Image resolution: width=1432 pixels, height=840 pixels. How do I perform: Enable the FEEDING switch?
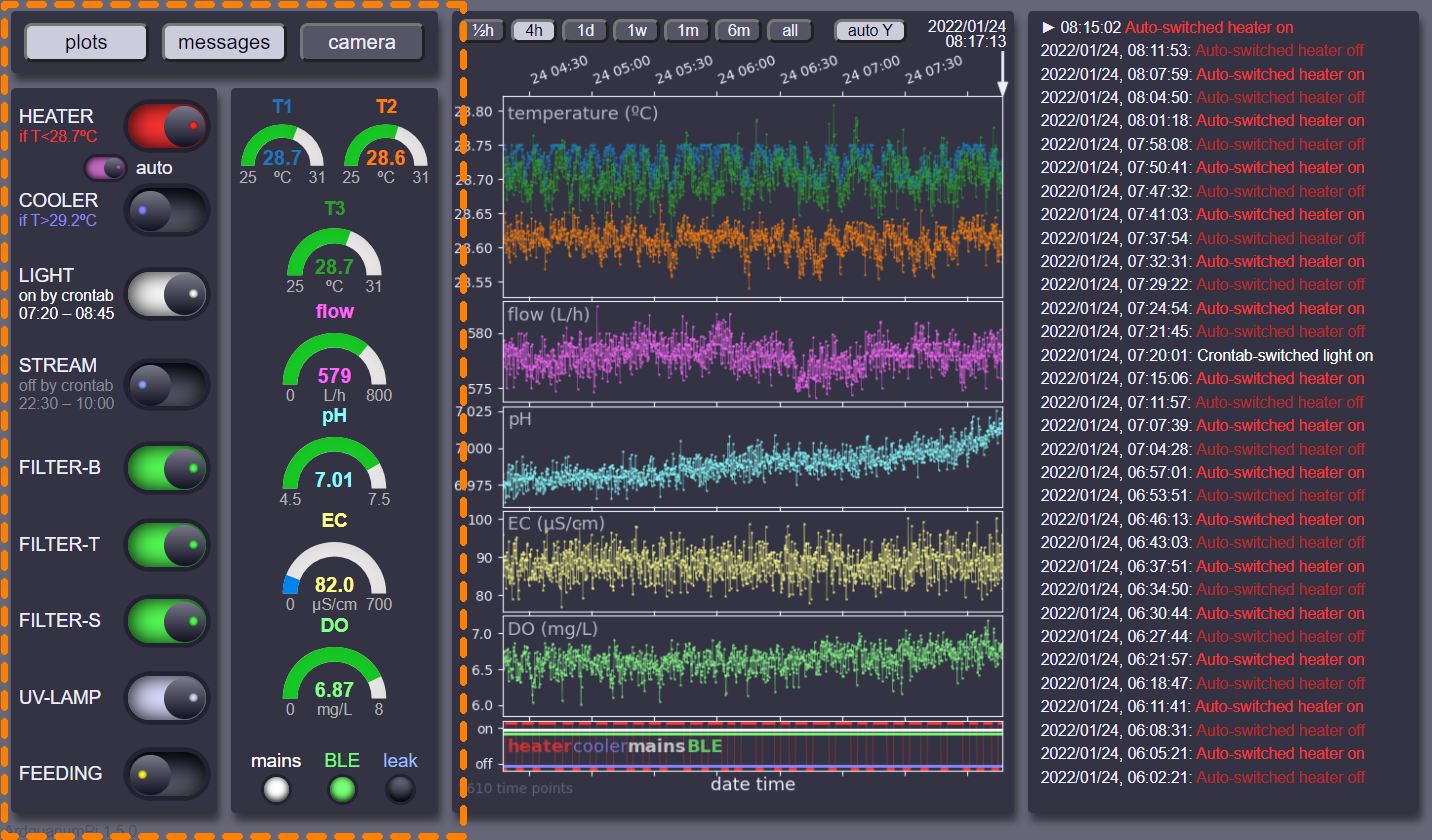tap(167, 774)
